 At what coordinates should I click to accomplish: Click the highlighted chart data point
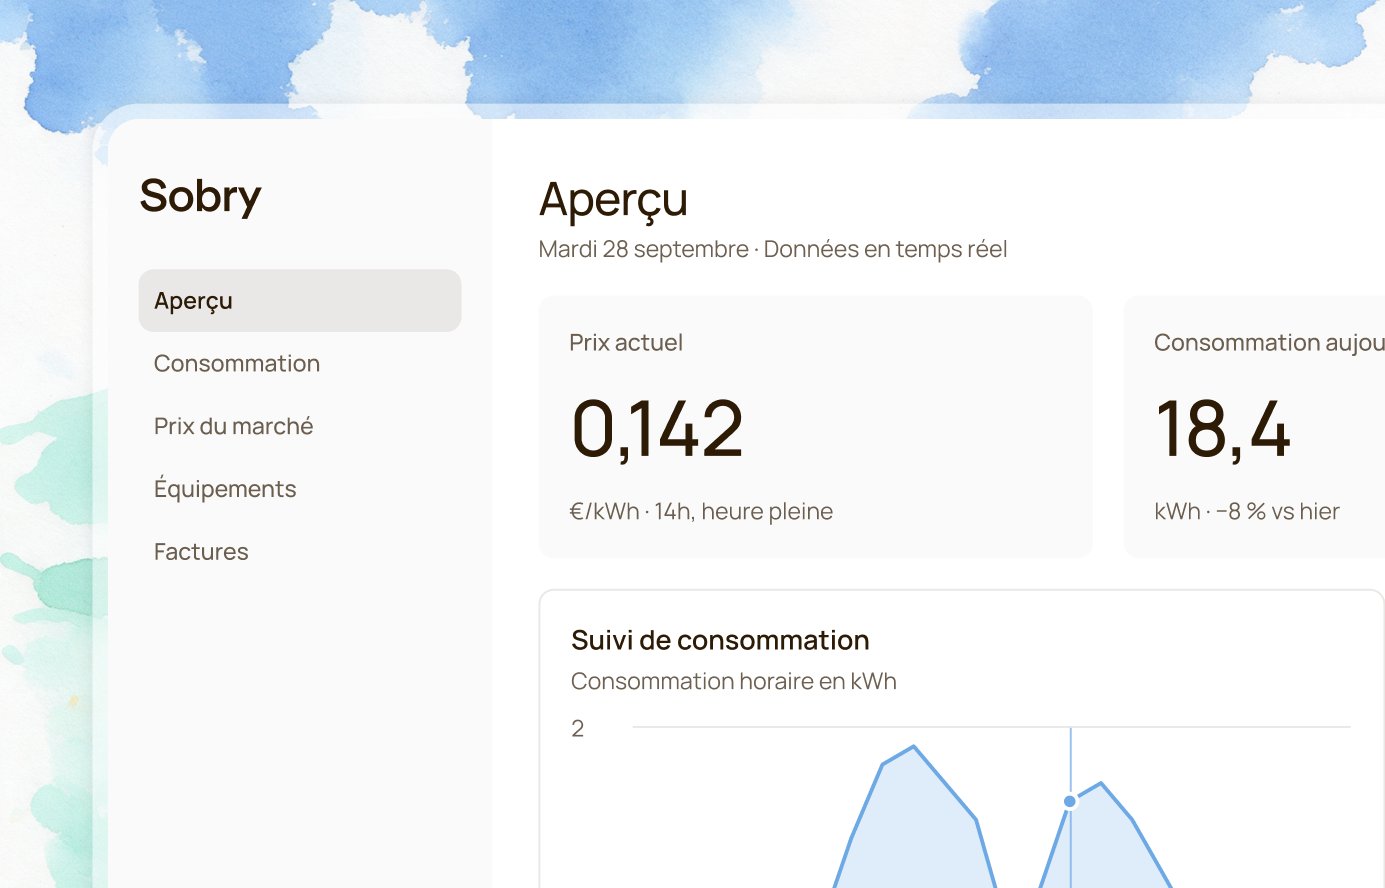click(x=1070, y=801)
